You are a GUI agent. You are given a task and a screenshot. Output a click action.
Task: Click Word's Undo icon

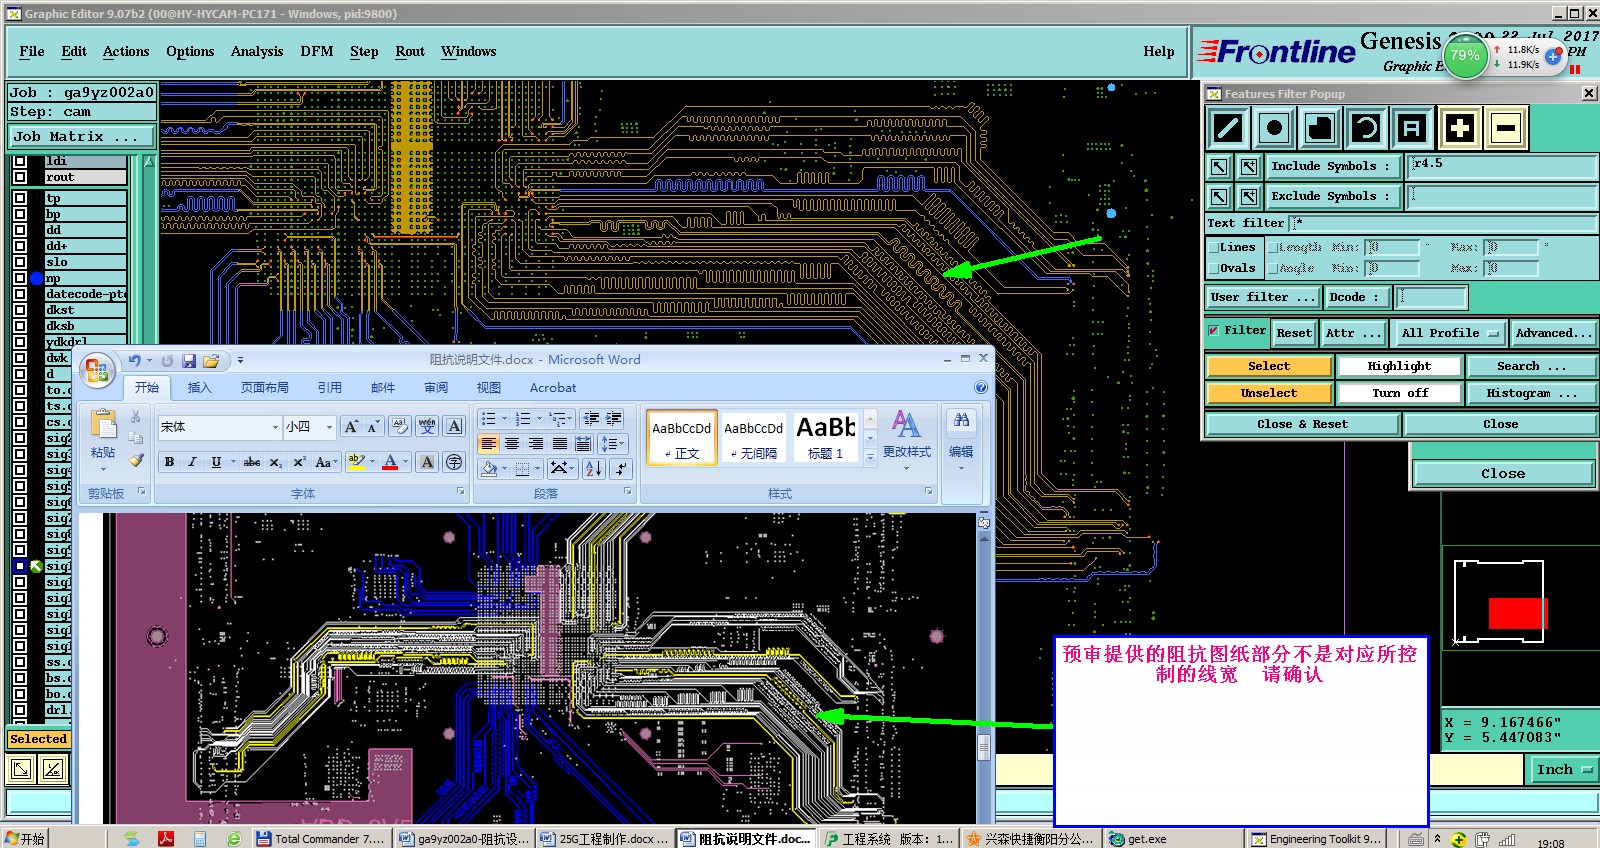click(135, 361)
